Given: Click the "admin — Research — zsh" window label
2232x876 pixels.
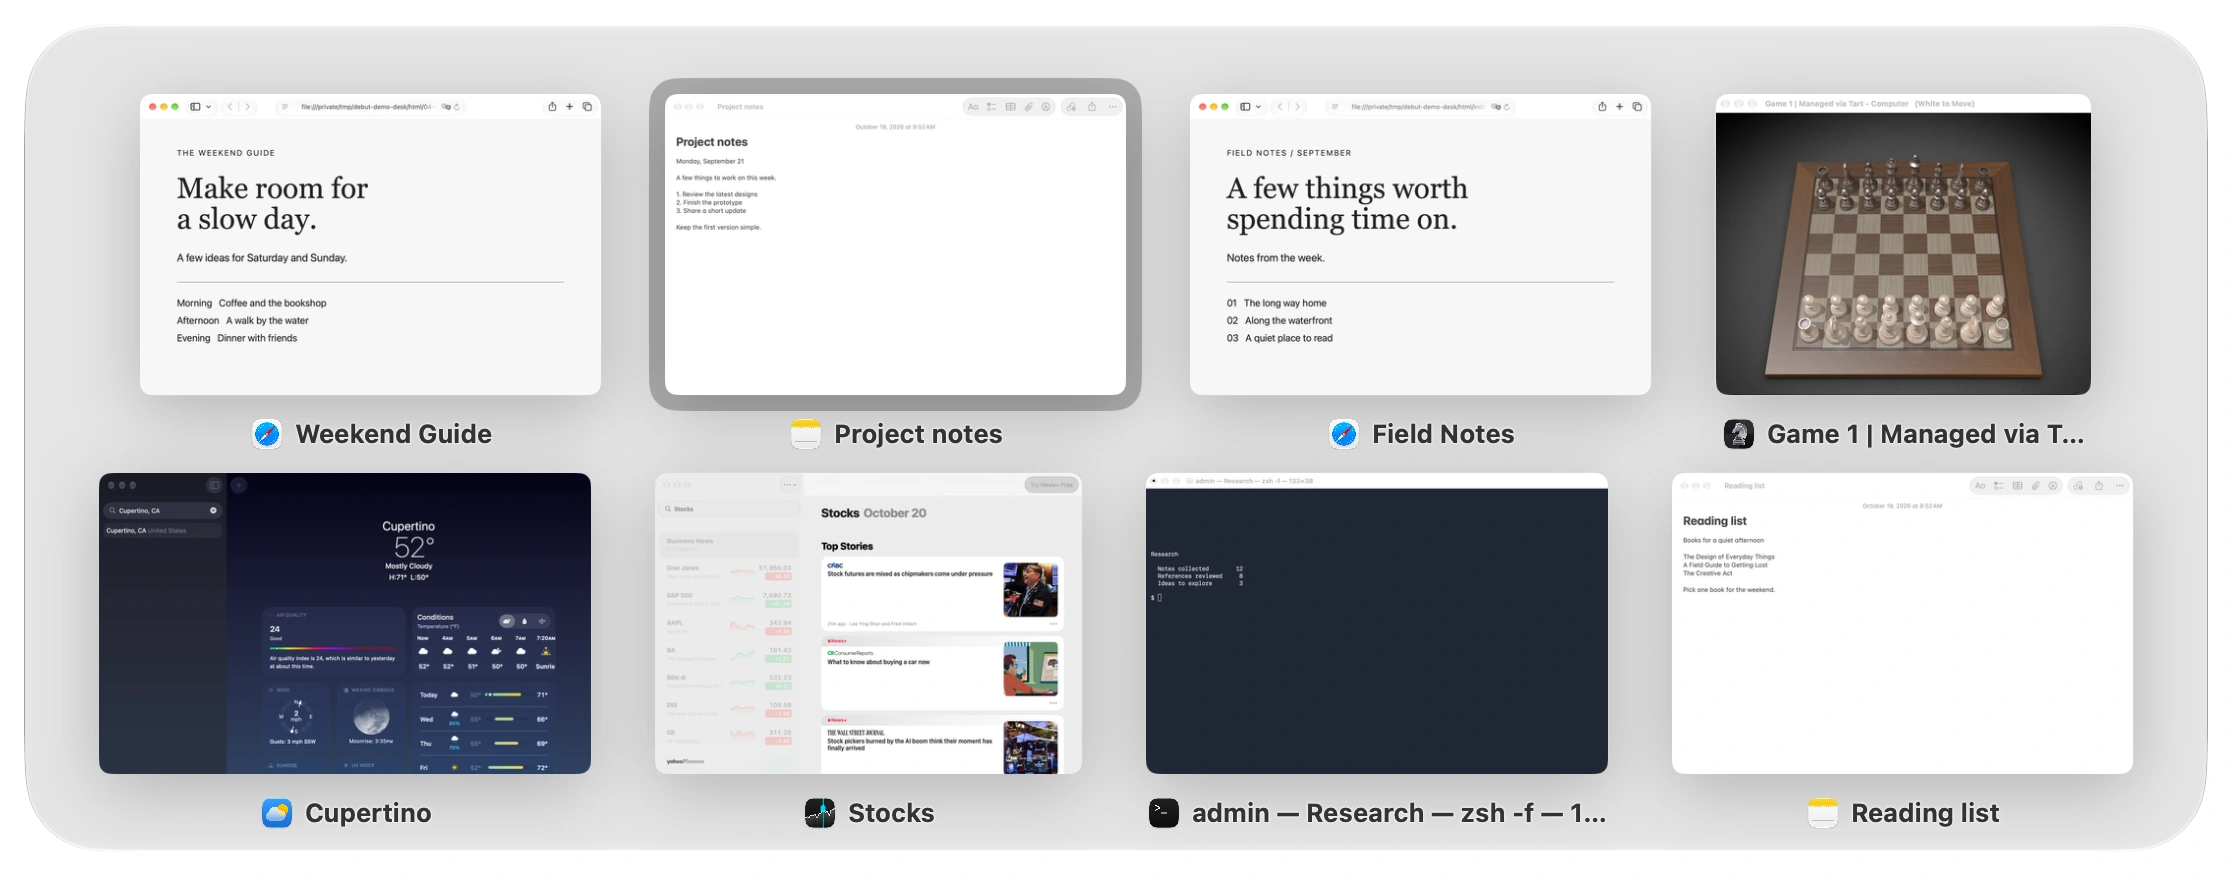Looking at the screenshot, I should coord(1399,813).
